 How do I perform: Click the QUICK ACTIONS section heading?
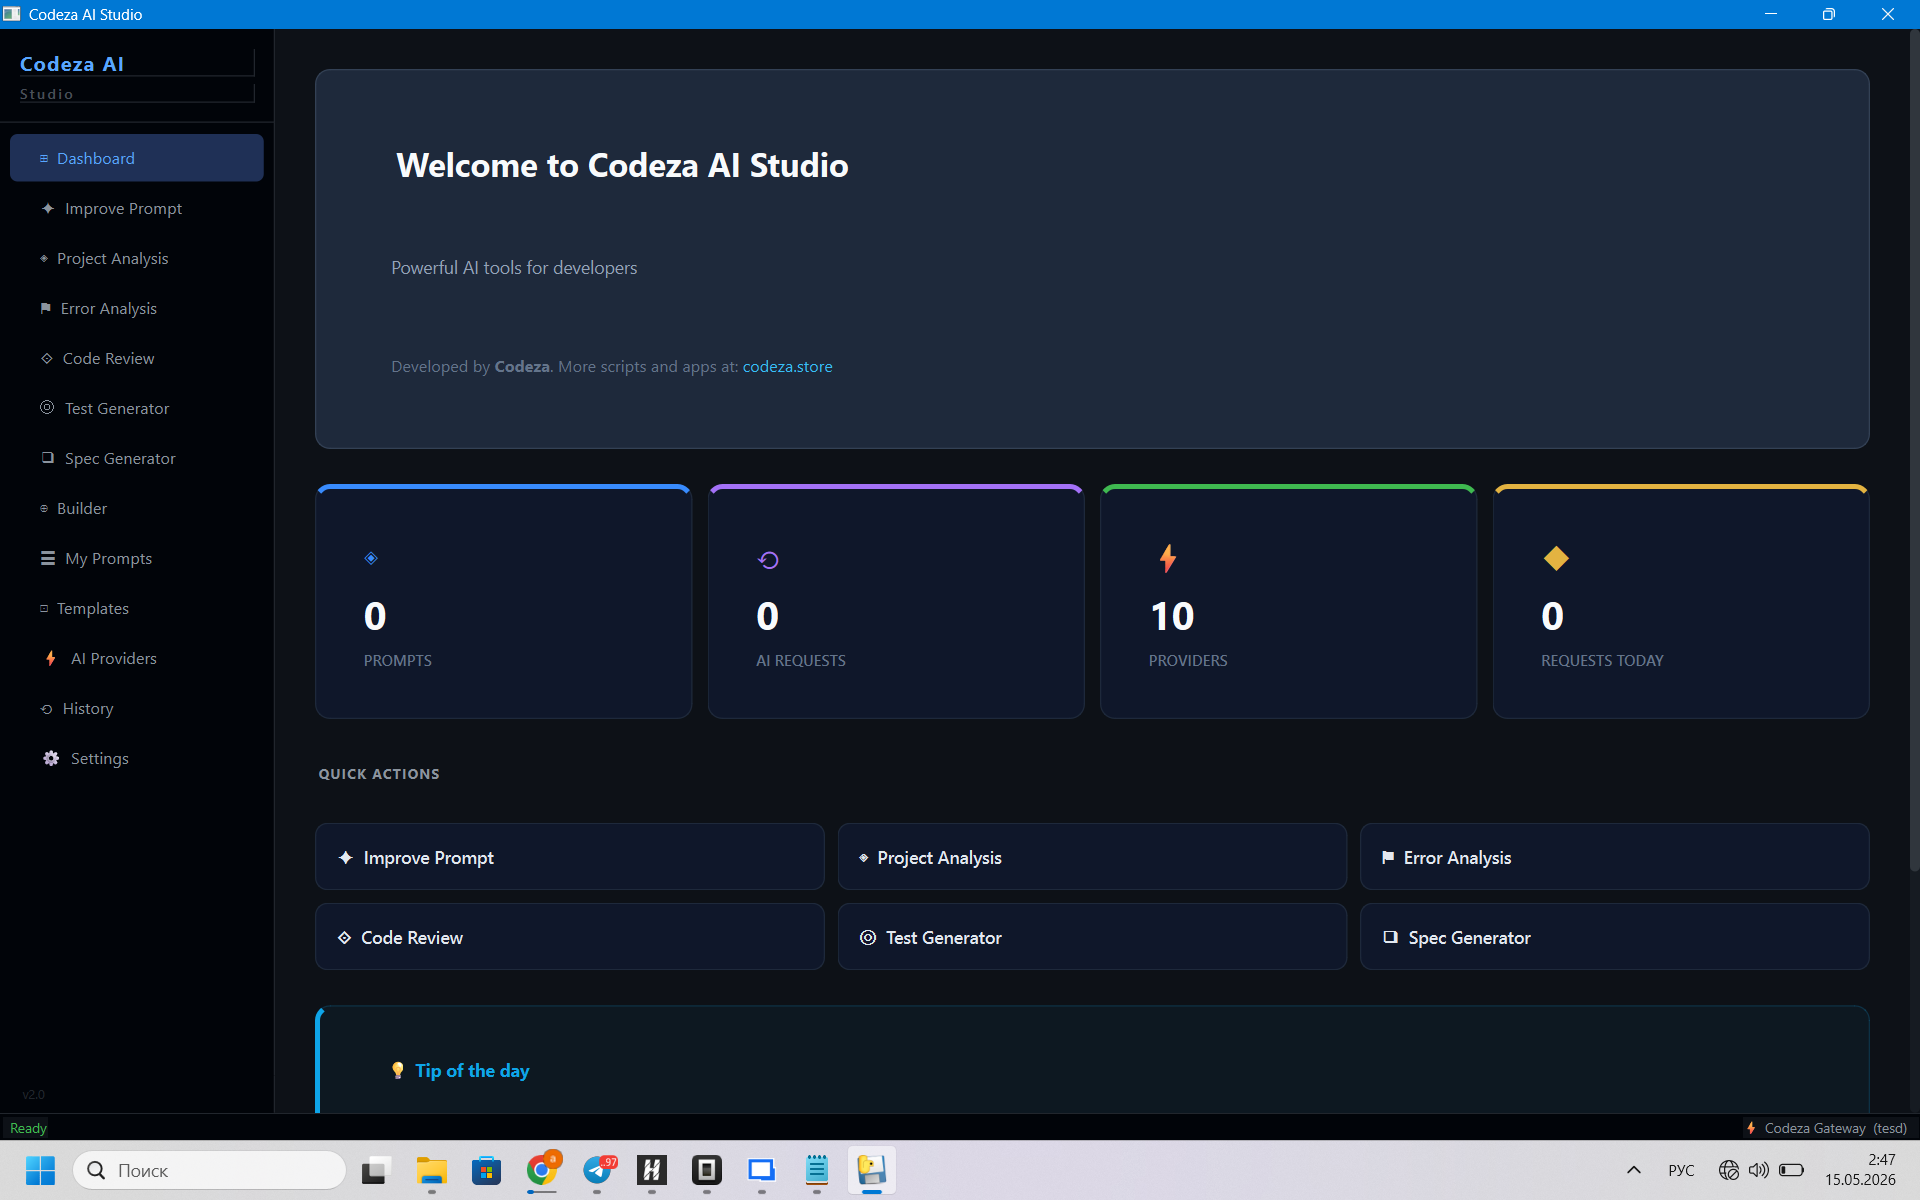pos(379,774)
